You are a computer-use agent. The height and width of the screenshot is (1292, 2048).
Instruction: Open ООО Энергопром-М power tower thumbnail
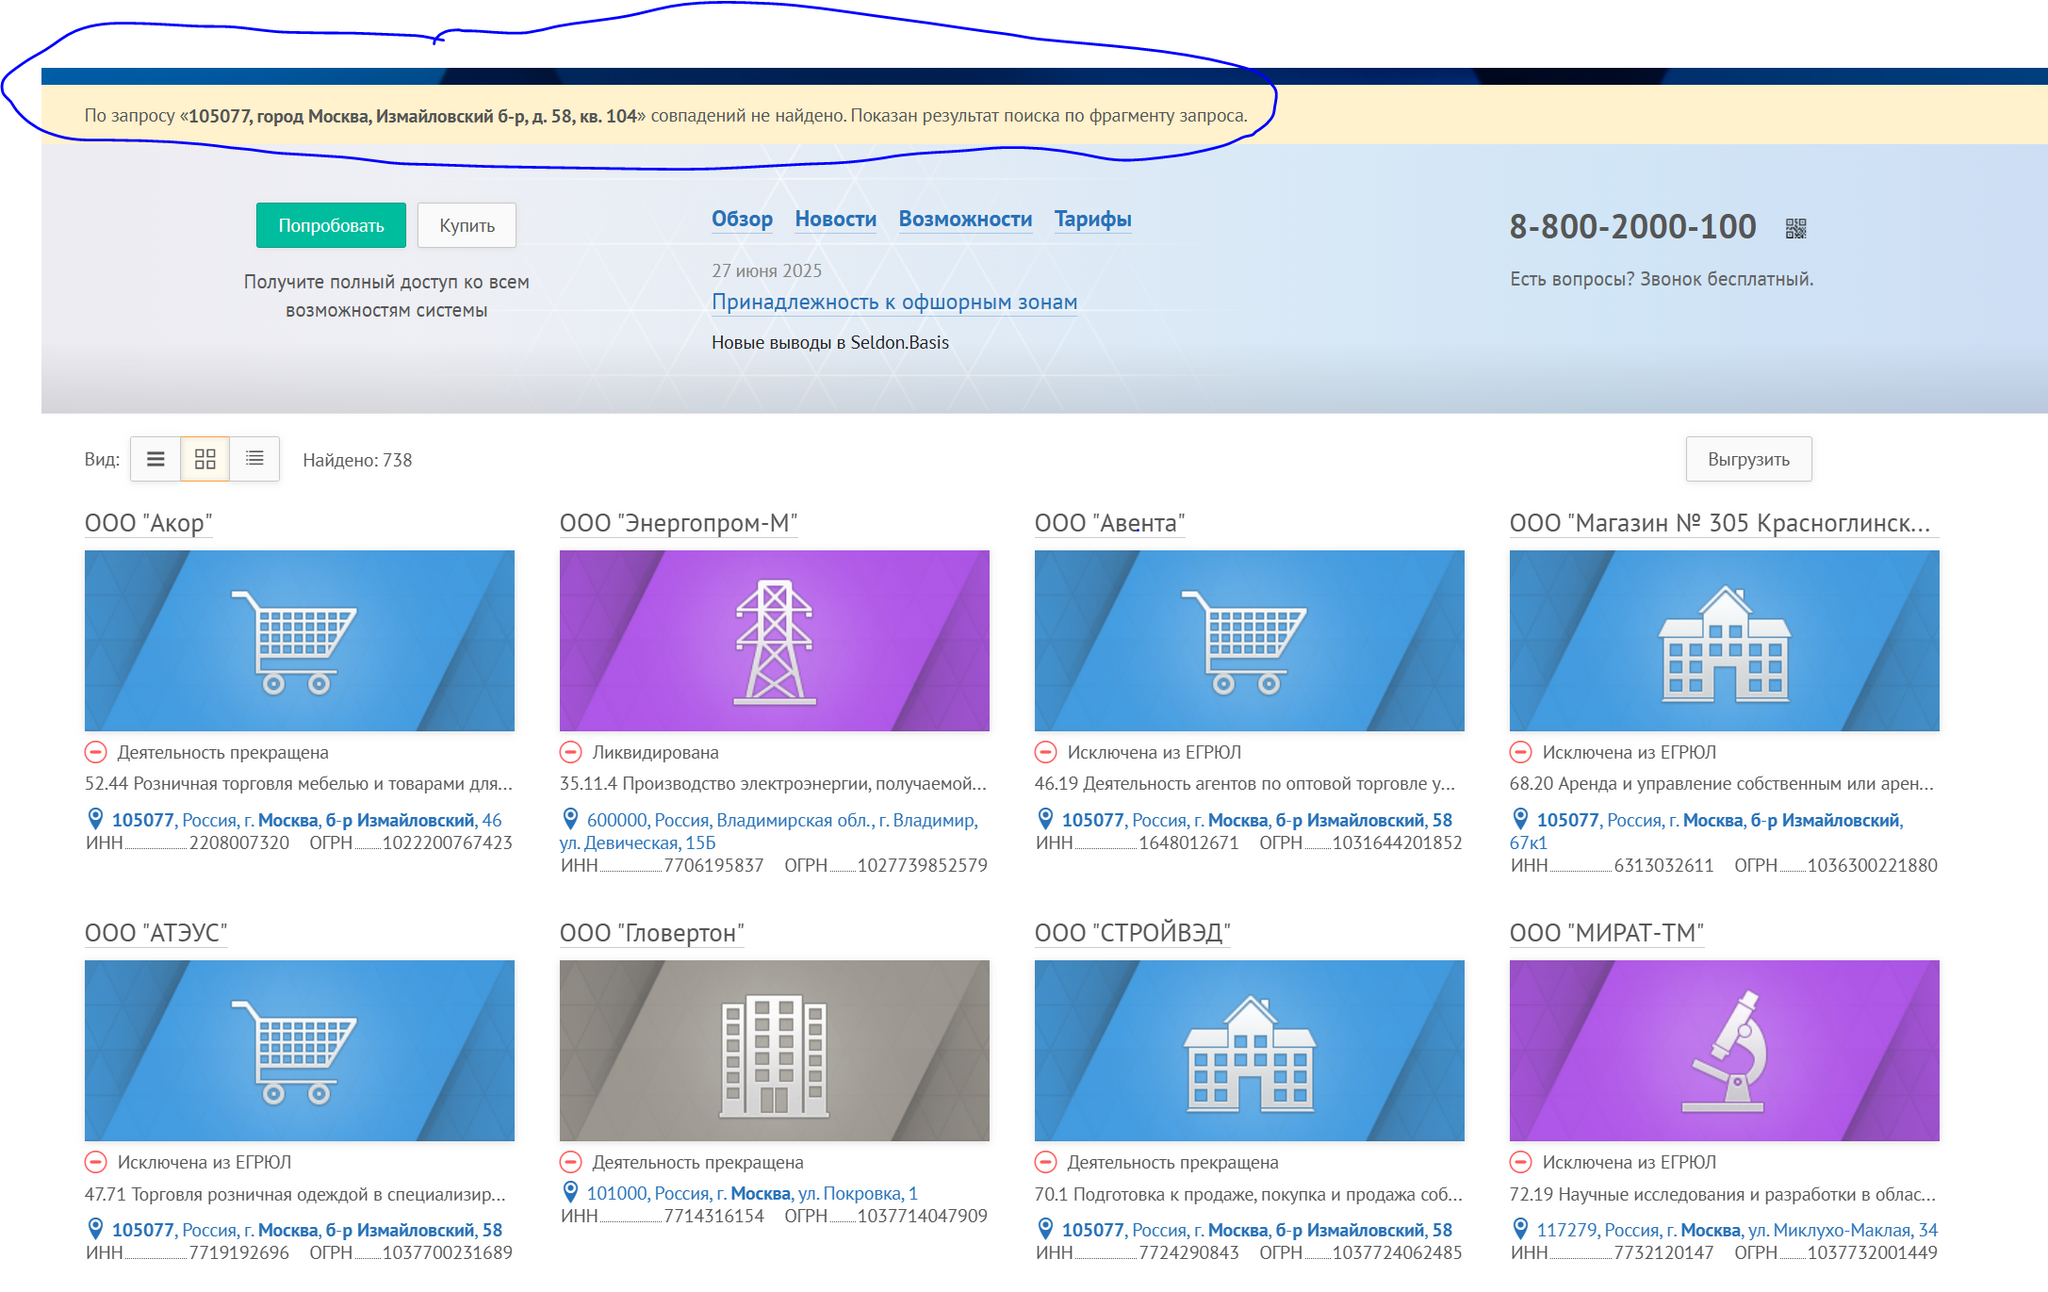774,640
